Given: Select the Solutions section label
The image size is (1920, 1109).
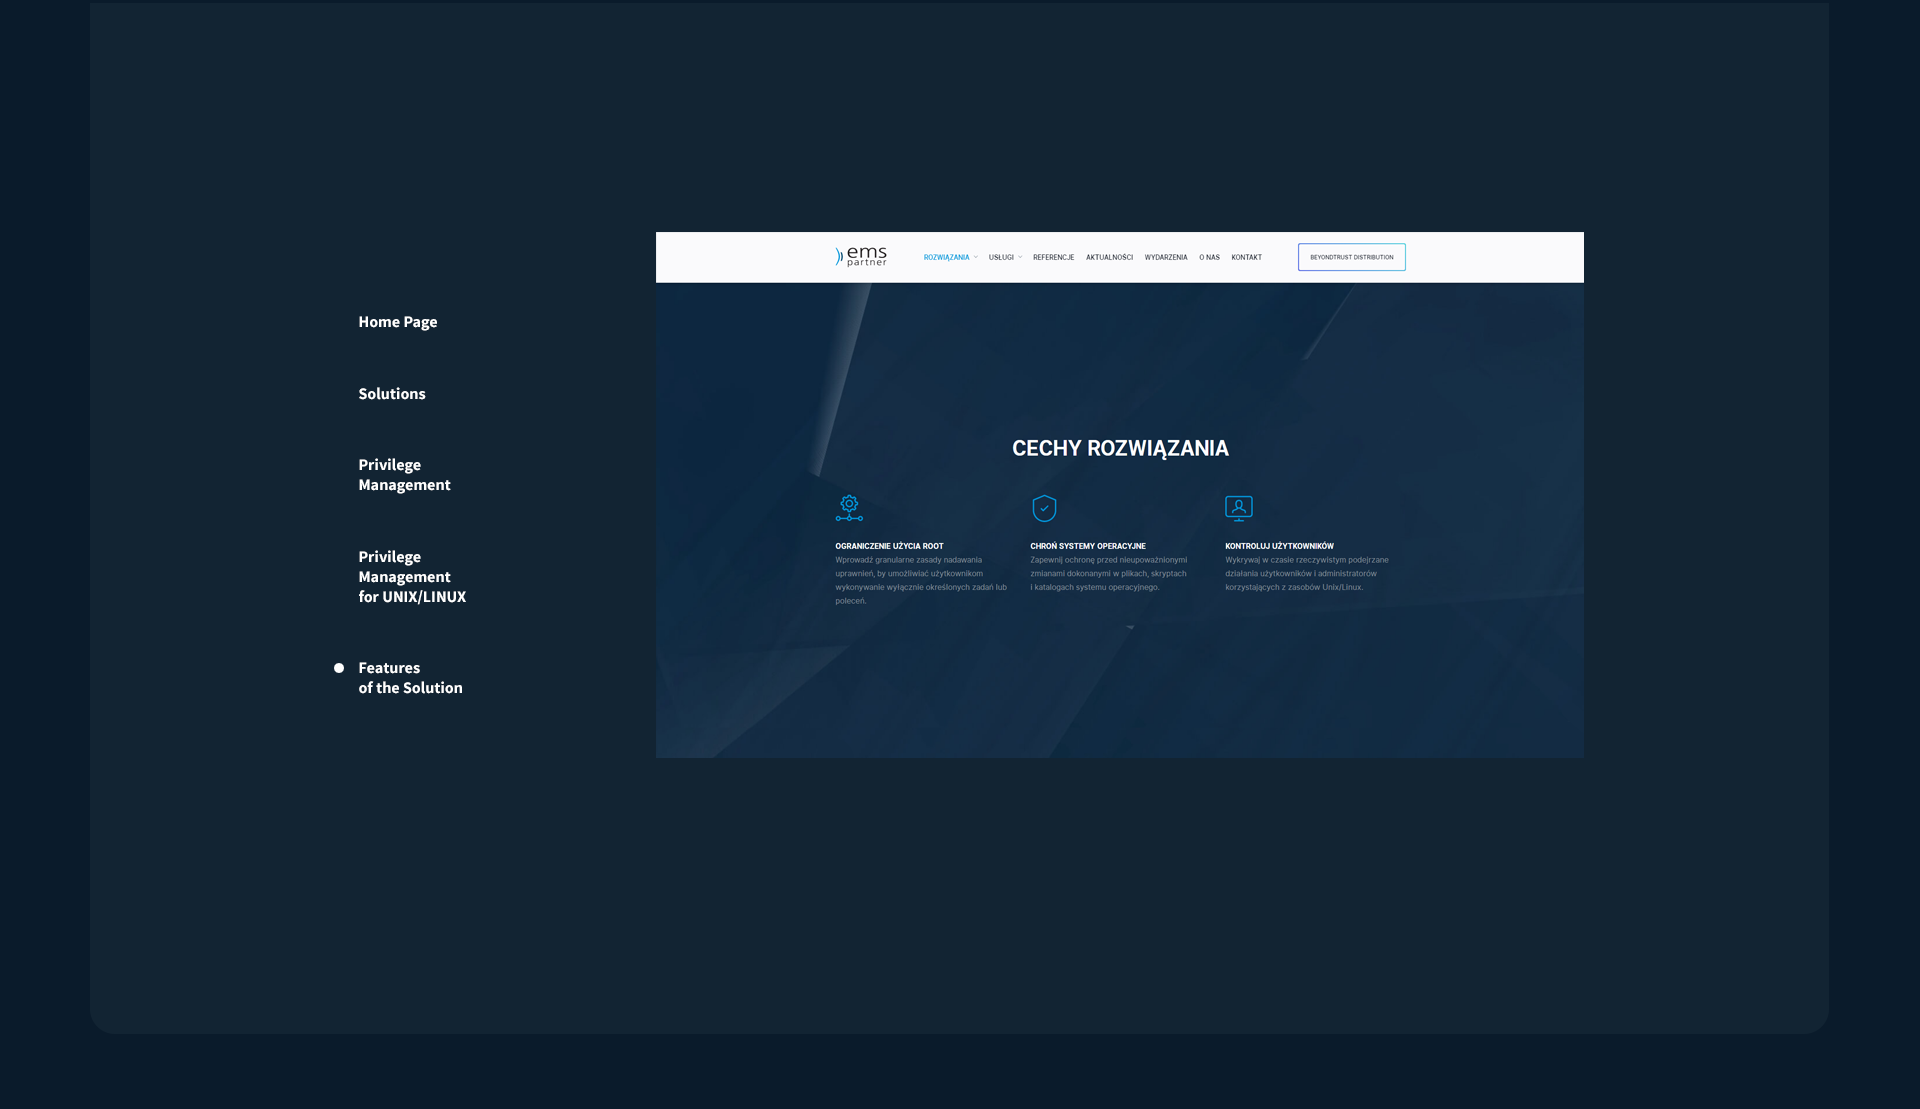Looking at the screenshot, I should coord(392,394).
